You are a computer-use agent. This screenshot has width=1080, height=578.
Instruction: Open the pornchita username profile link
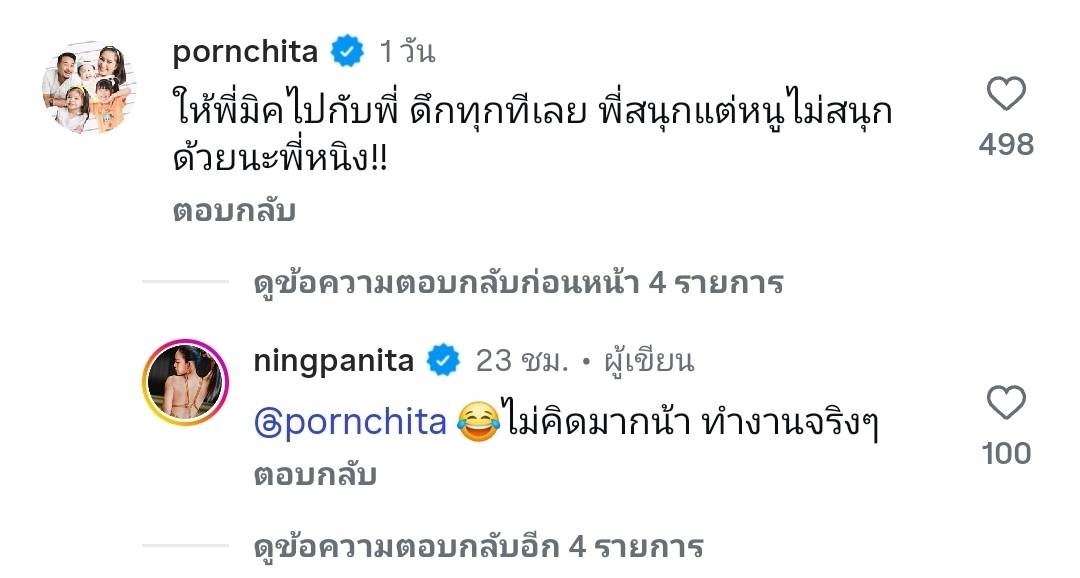tap(245, 52)
